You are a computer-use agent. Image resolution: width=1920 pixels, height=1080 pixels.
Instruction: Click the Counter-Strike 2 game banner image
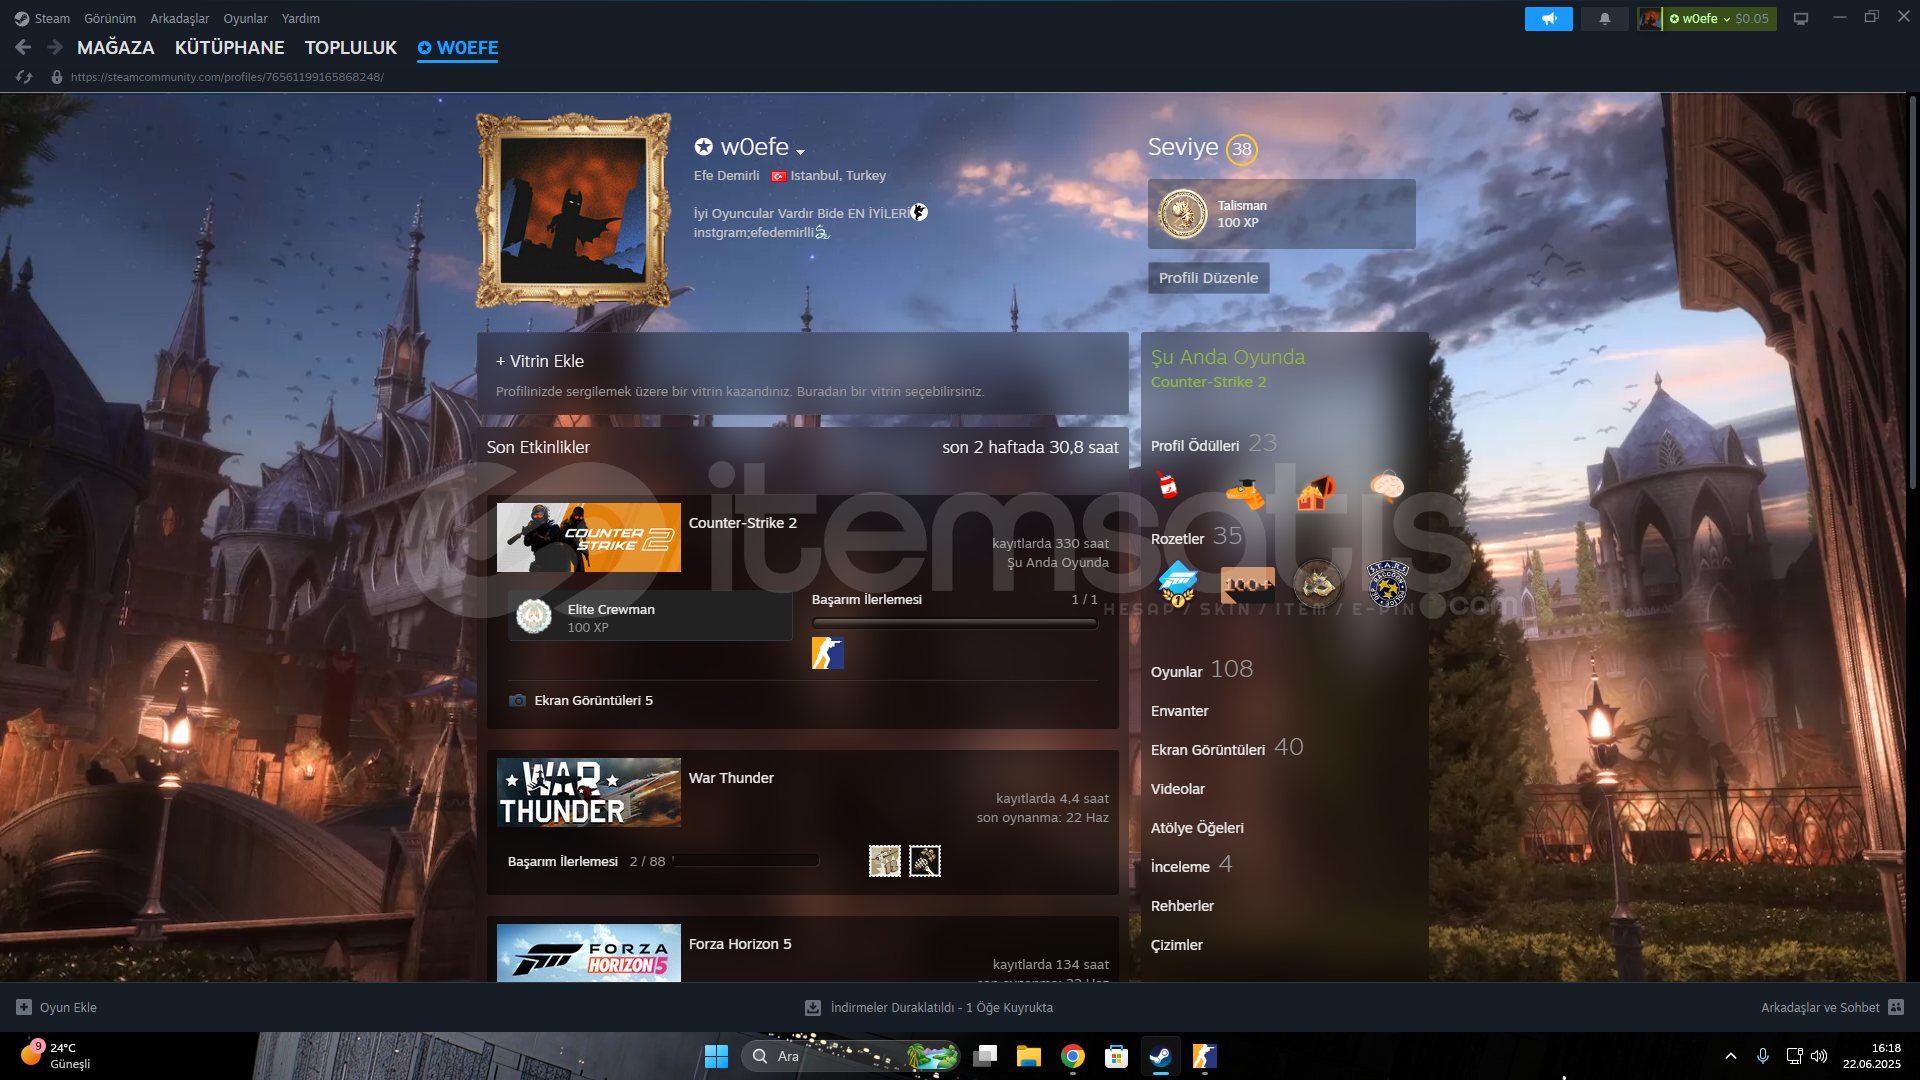coord(589,537)
